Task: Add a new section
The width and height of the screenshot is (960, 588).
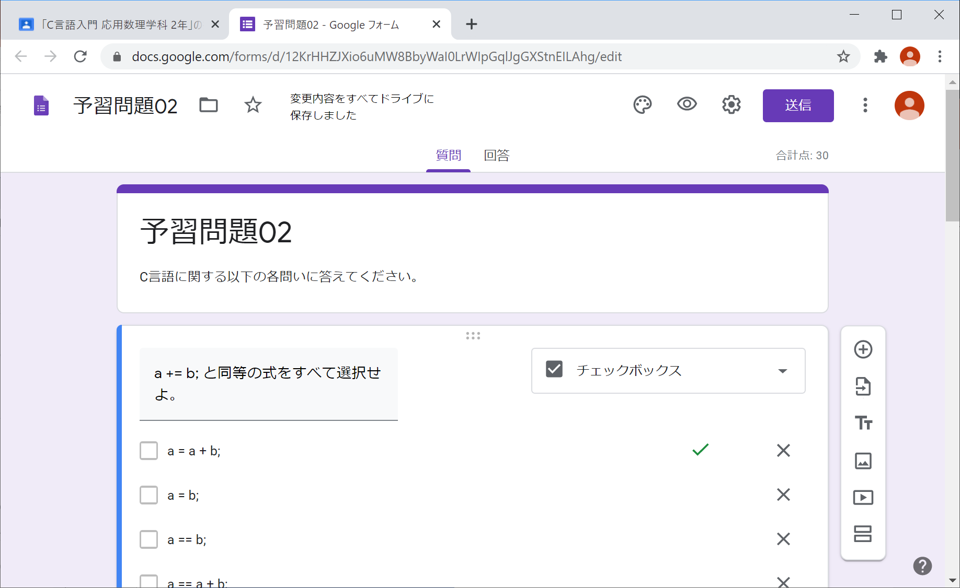Action: click(x=863, y=534)
